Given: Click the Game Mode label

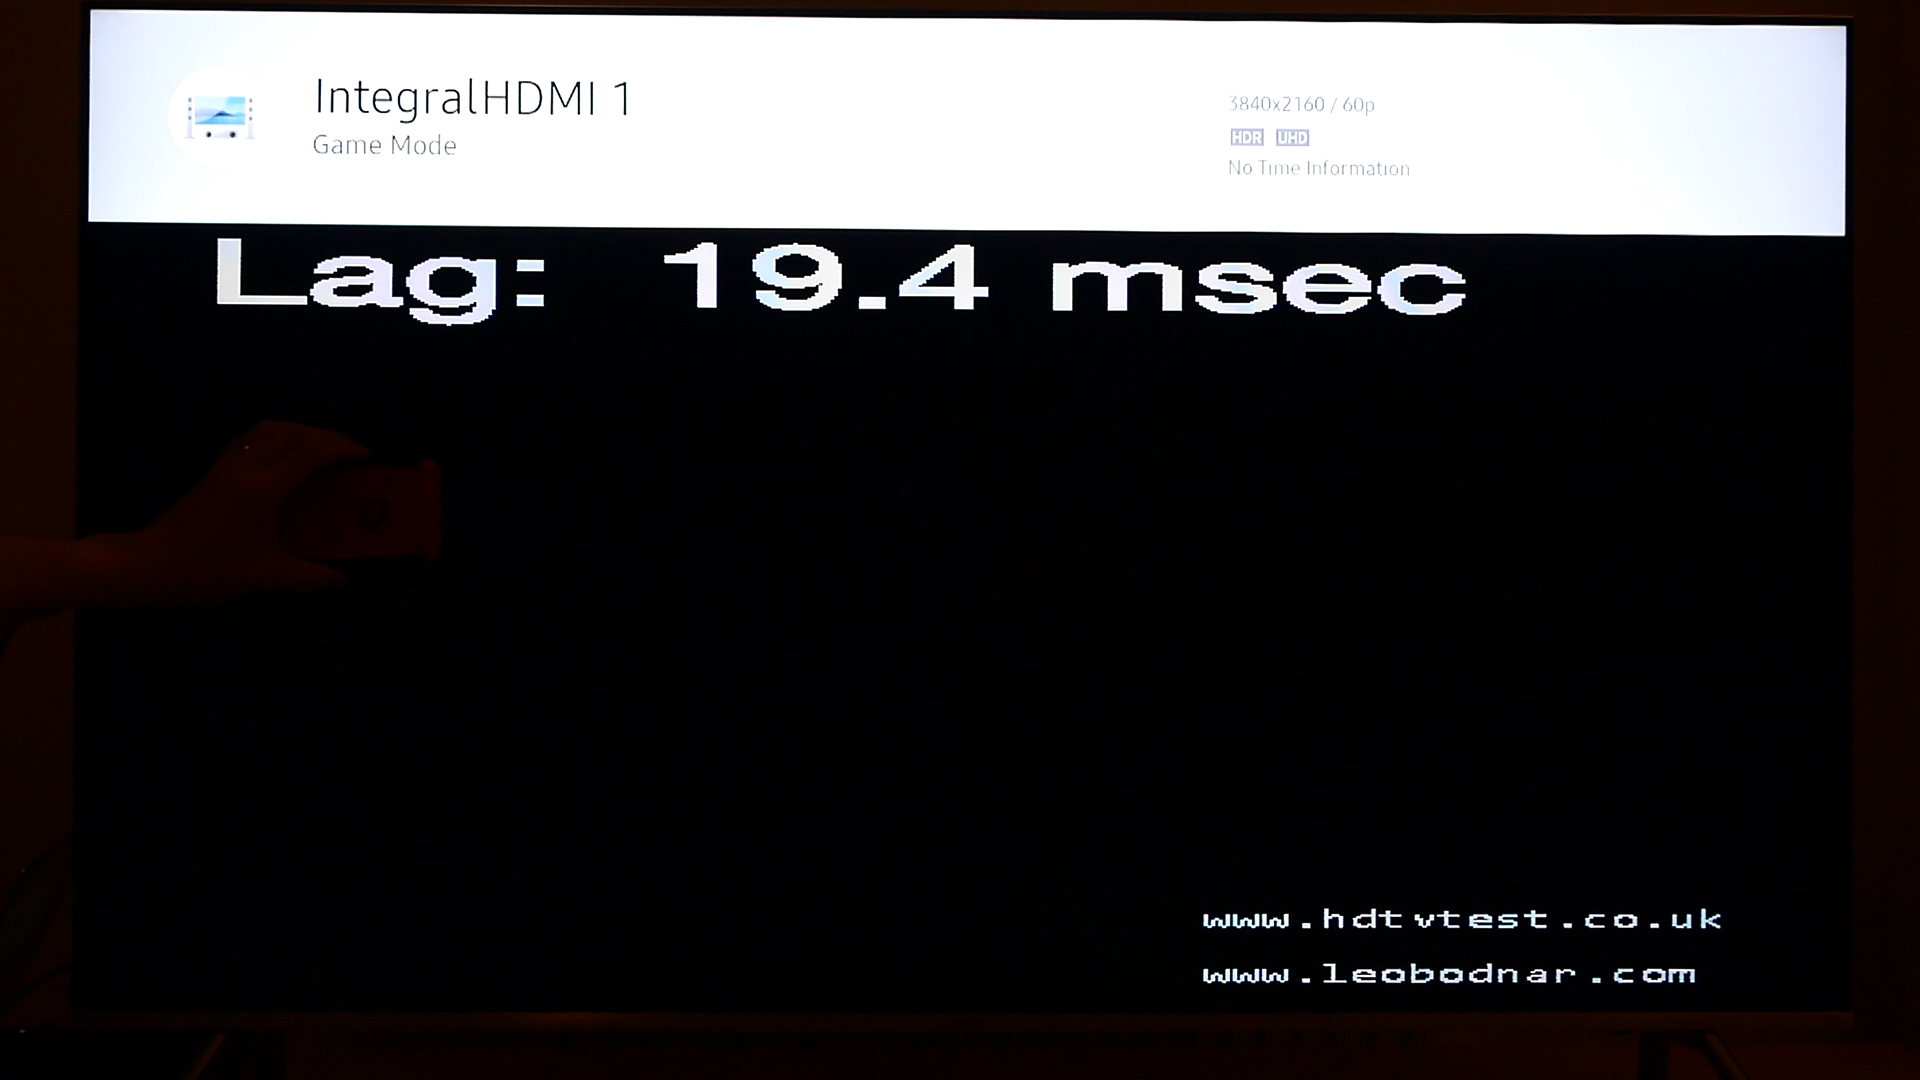Looking at the screenshot, I should point(384,145).
